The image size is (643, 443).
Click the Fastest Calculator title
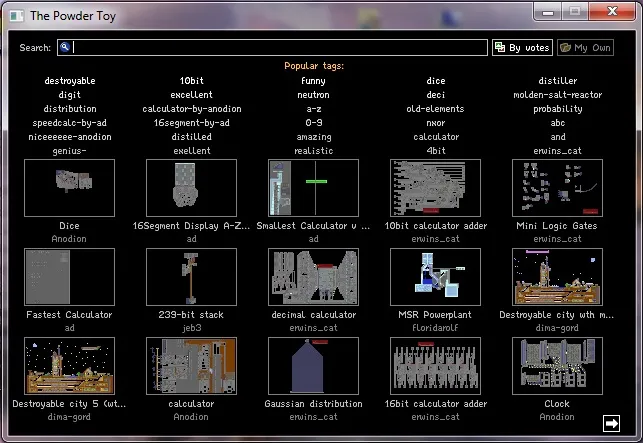point(69,315)
